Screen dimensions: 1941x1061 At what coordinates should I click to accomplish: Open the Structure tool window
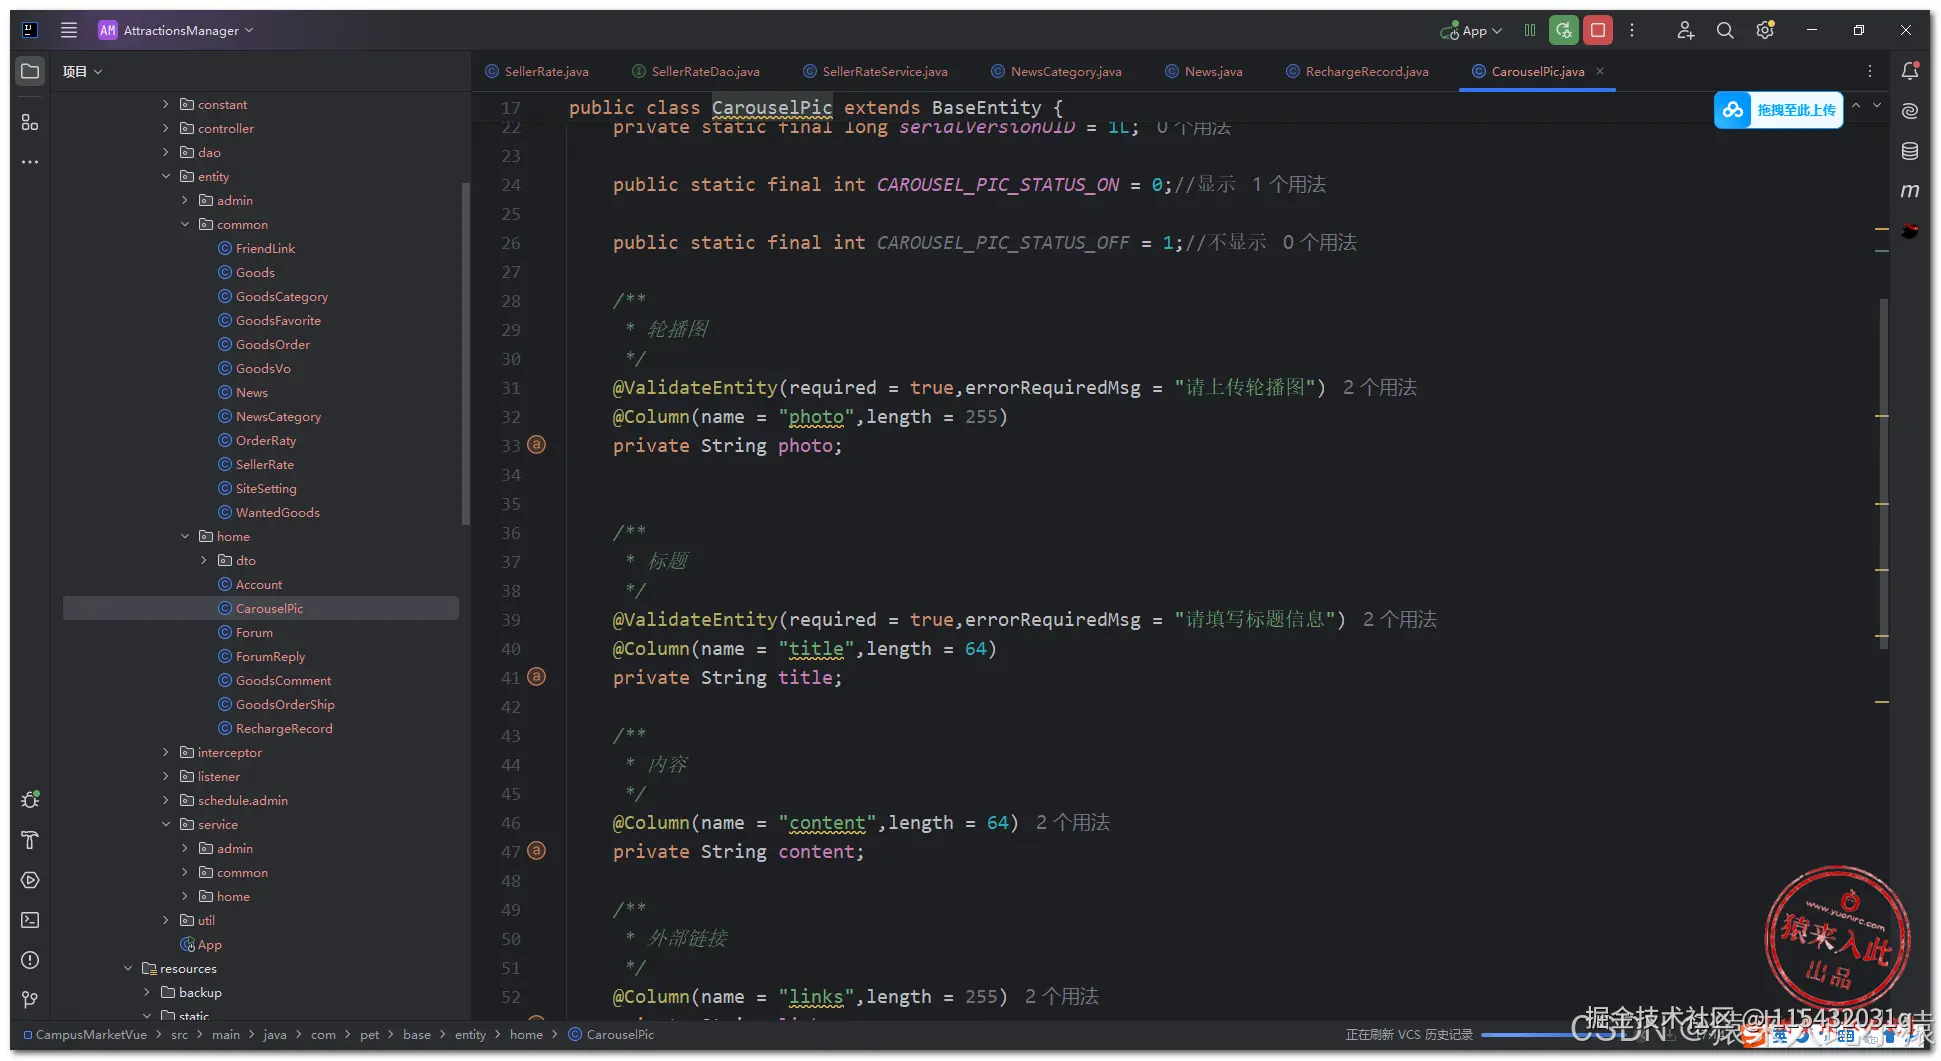(30, 122)
